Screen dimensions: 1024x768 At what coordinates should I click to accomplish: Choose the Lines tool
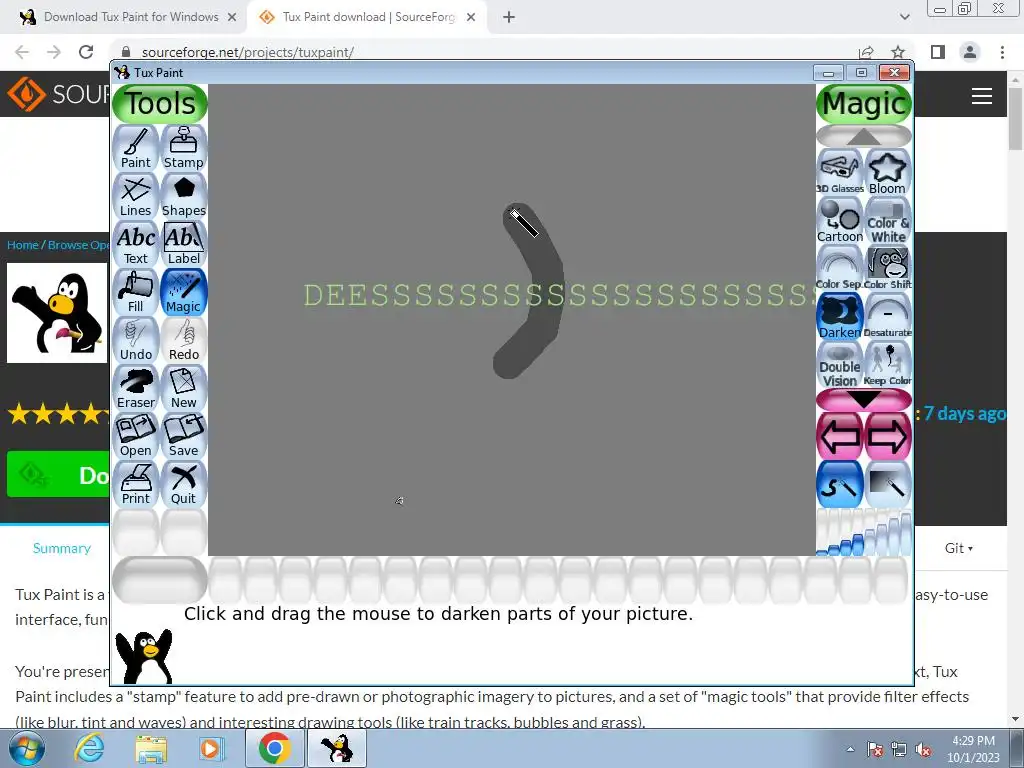136,196
